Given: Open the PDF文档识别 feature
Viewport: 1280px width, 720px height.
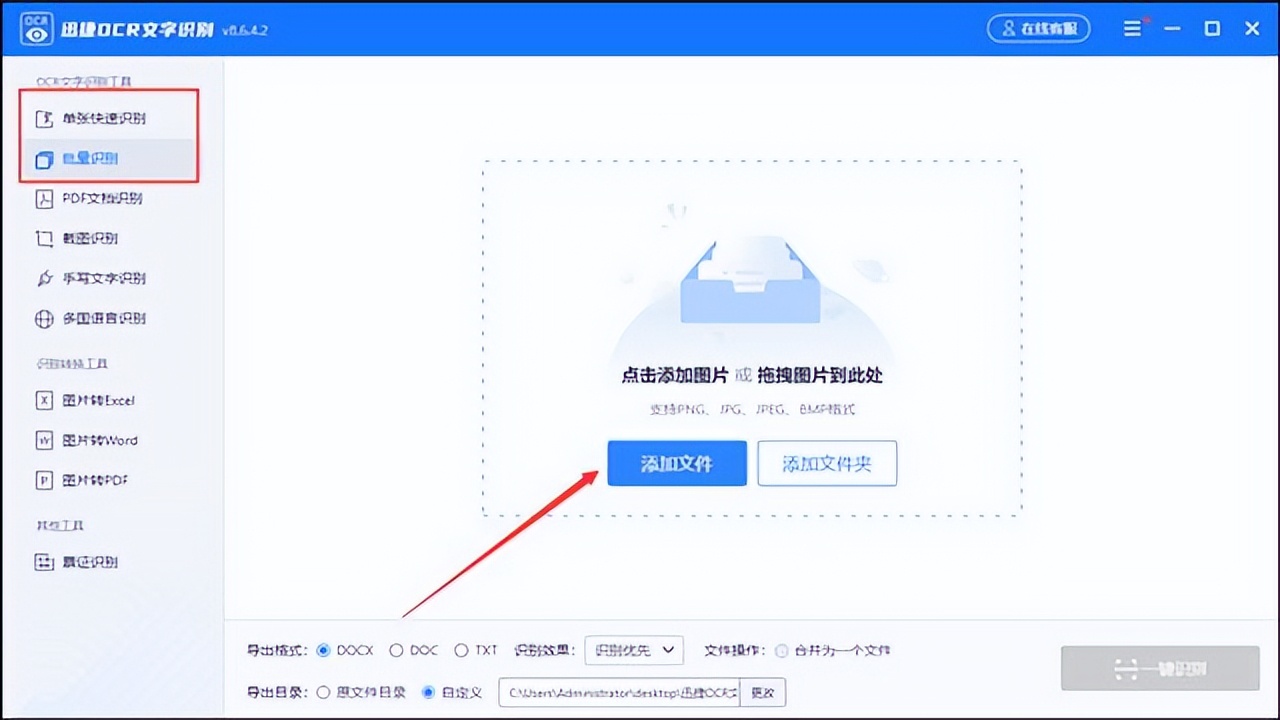Looking at the screenshot, I should [95, 198].
